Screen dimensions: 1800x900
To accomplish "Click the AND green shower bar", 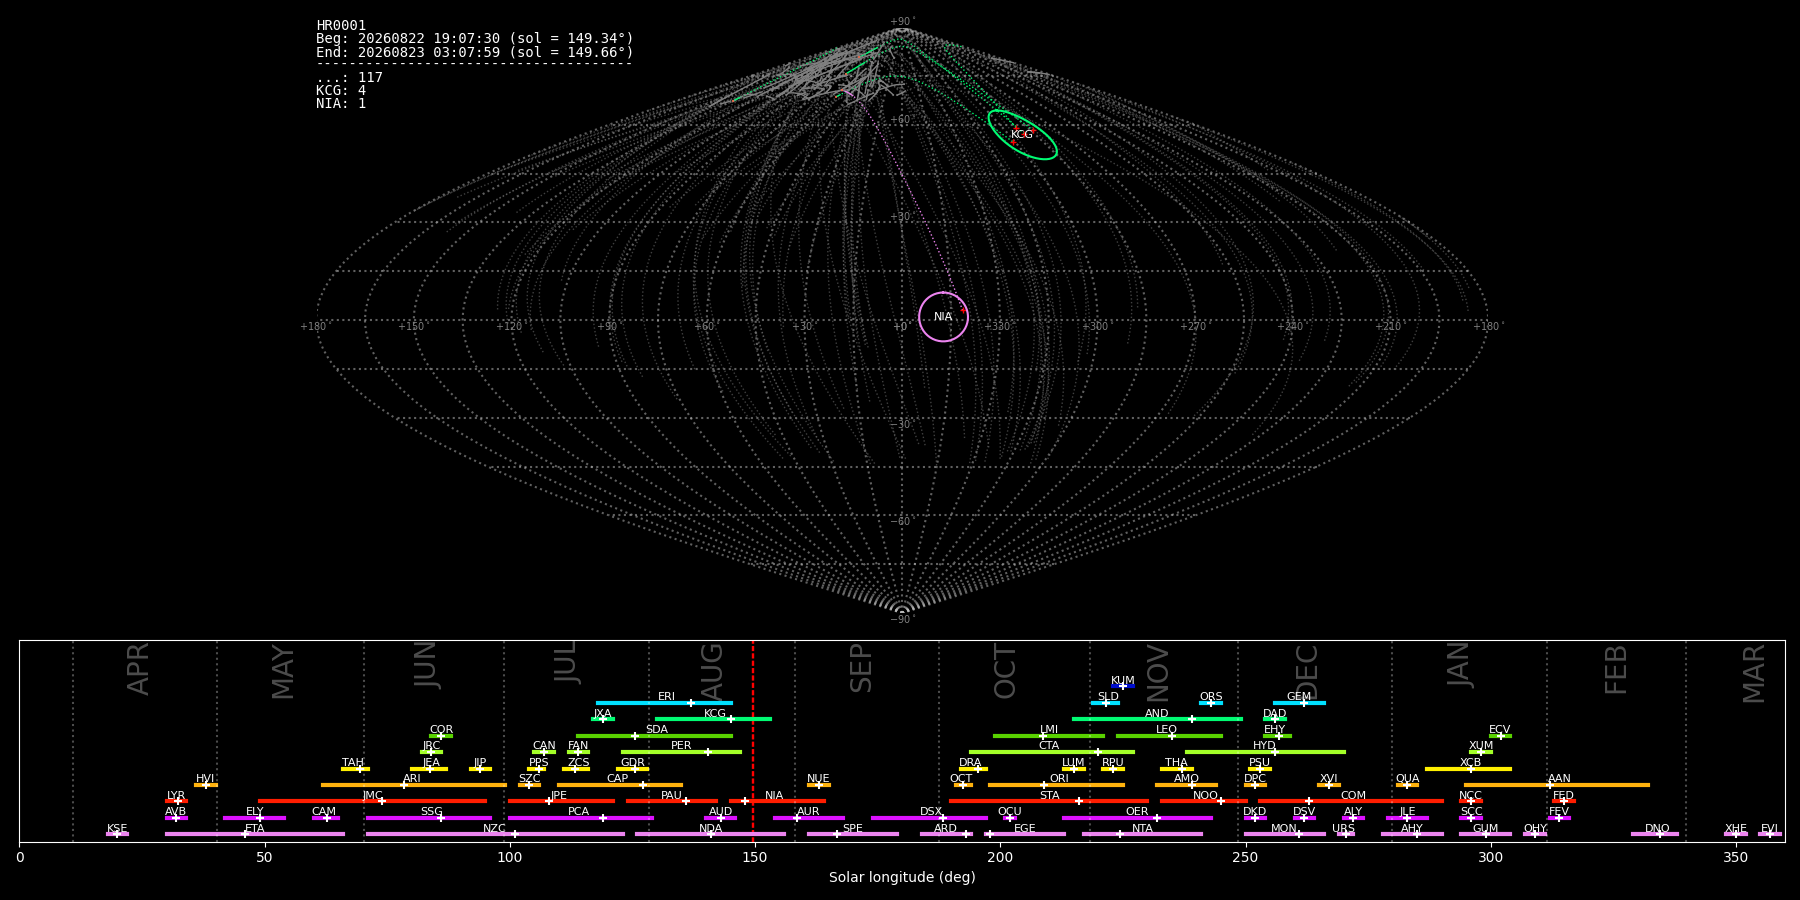I will (x=1157, y=719).
